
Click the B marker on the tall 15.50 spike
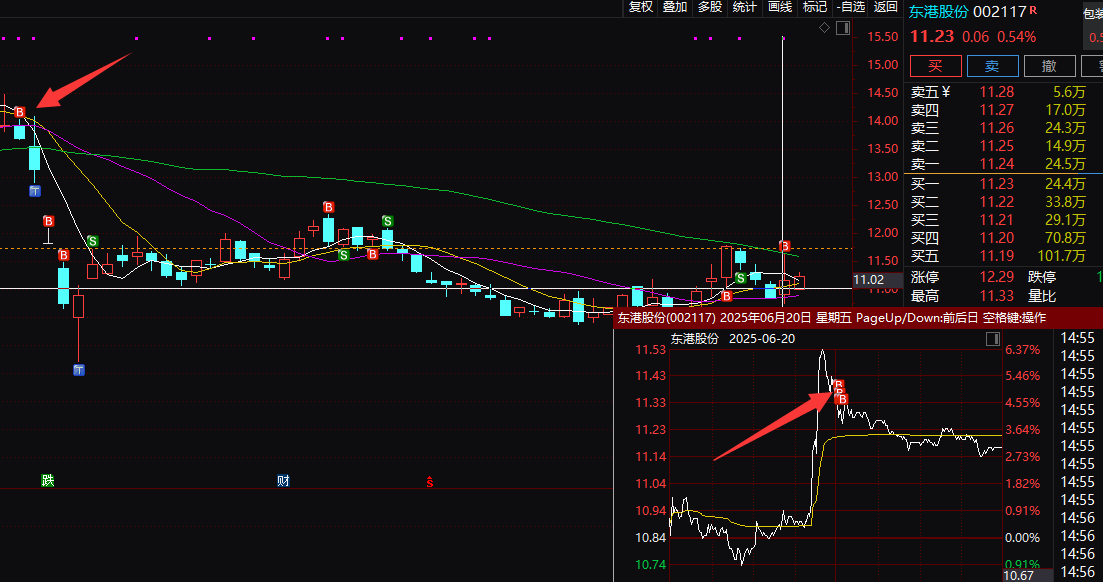pyautogui.click(x=785, y=246)
